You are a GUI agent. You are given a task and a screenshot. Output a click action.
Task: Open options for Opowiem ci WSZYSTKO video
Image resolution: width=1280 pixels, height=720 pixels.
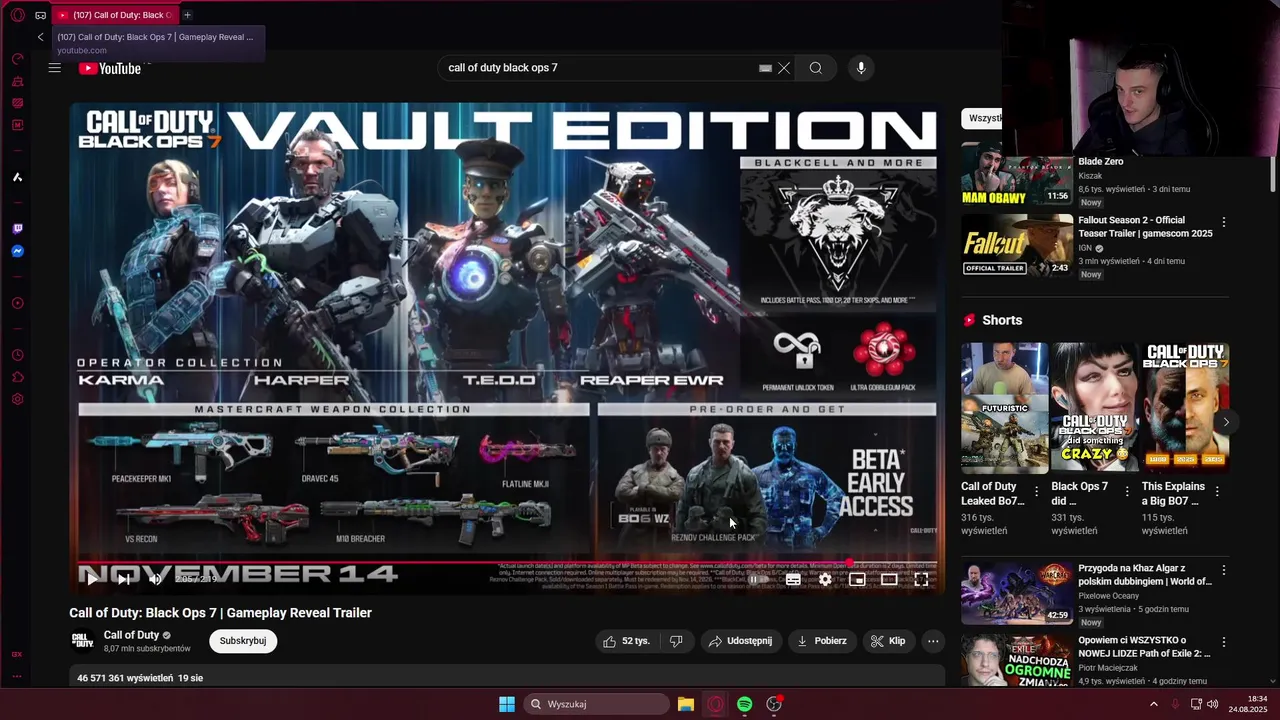click(1223, 641)
